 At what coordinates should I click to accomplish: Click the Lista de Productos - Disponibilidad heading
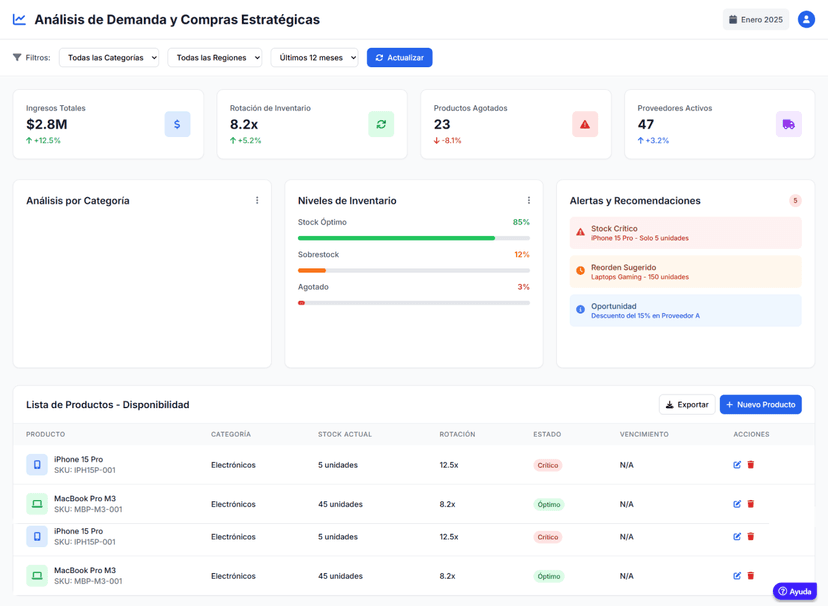coord(108,404)
